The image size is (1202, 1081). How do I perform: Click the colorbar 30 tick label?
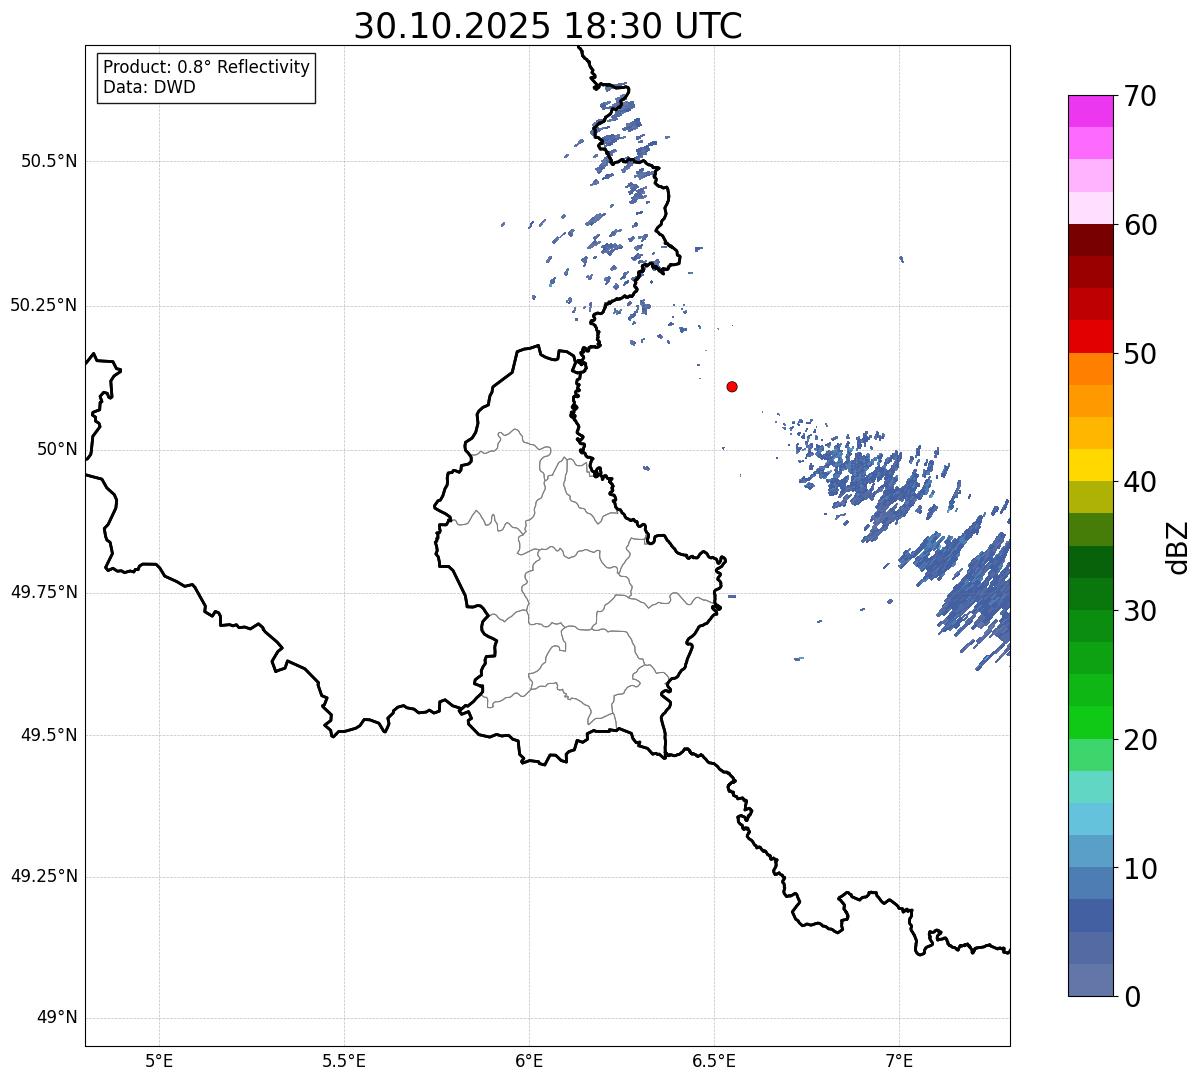tap(1140, 611)
